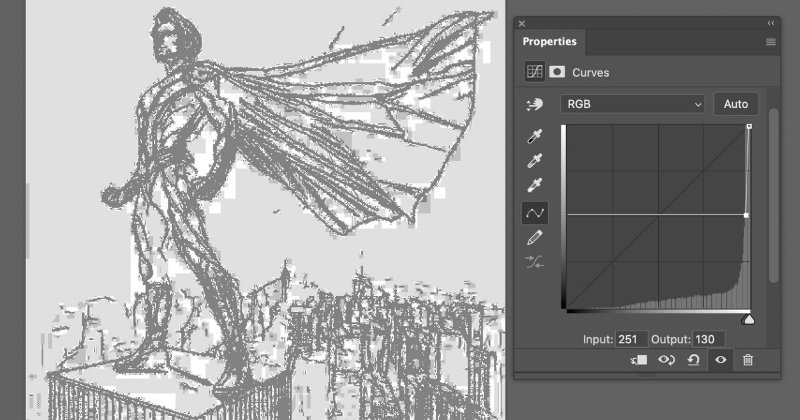
Task: Collapse the panel using double arrows
Action: (x=771, y=22)
